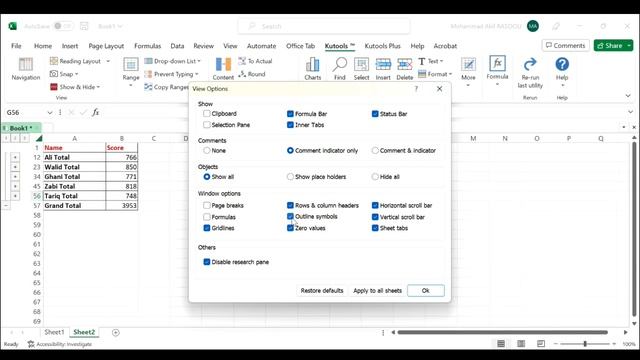
Task: Uncheck the Inner Tabs checkbox
Action: click(290, 124)
